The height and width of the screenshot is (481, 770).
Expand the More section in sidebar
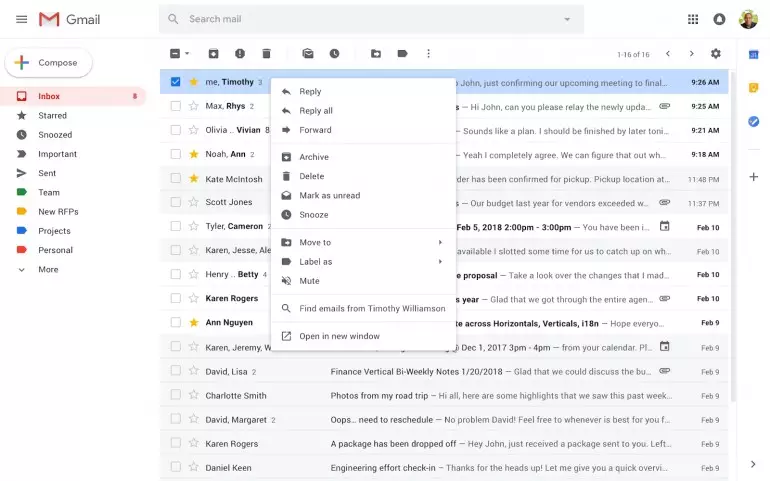tap(48, 270)
